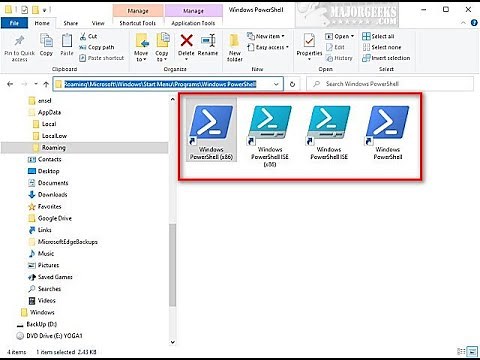The image size is (480, 360).
Task: Click Select all
Action: coord(378,36)
